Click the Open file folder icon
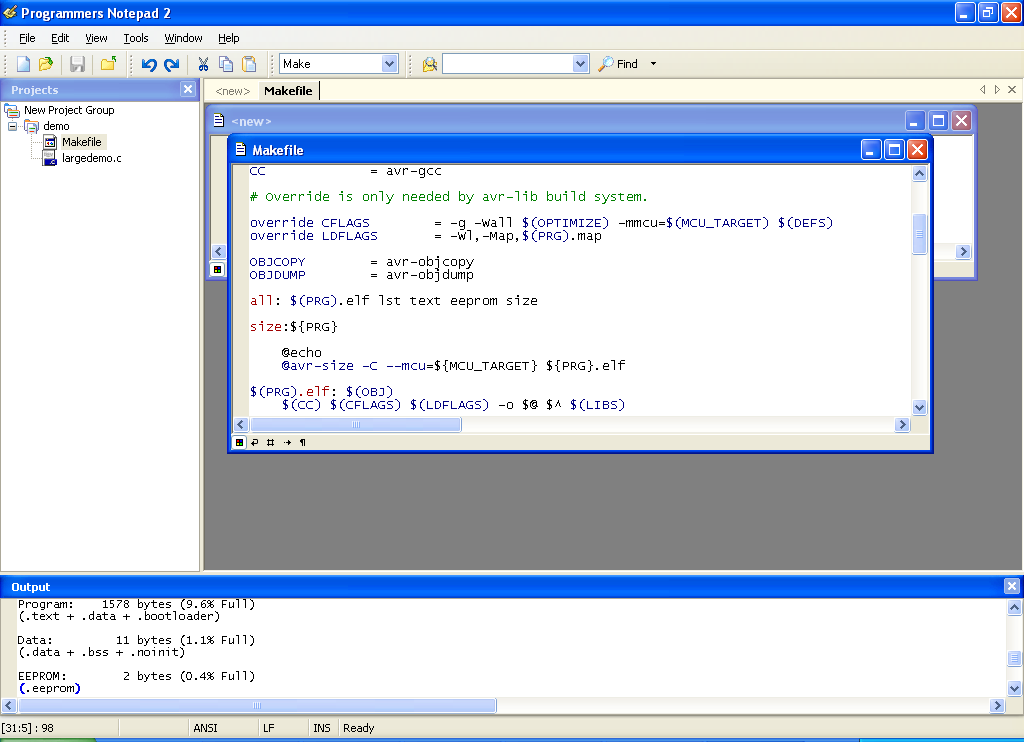 click(x=46, y=64)
